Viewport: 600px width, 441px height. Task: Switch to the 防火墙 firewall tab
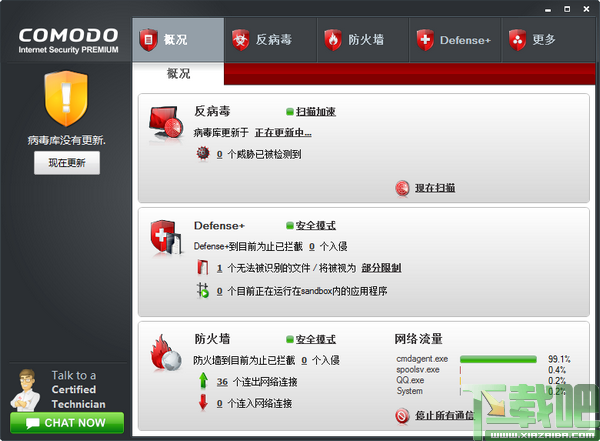point(363,40)
